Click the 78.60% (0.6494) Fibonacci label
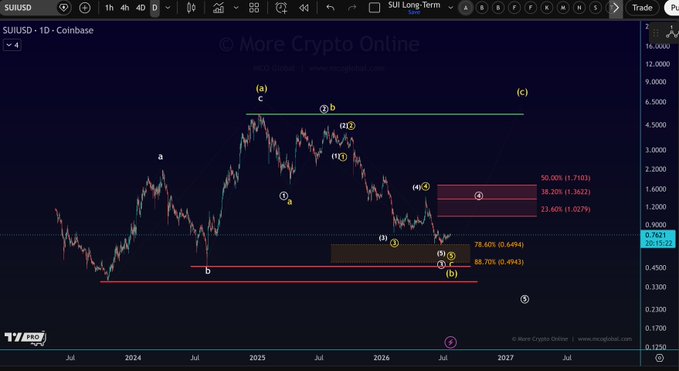The image size is (679, 371). [499, 245]
